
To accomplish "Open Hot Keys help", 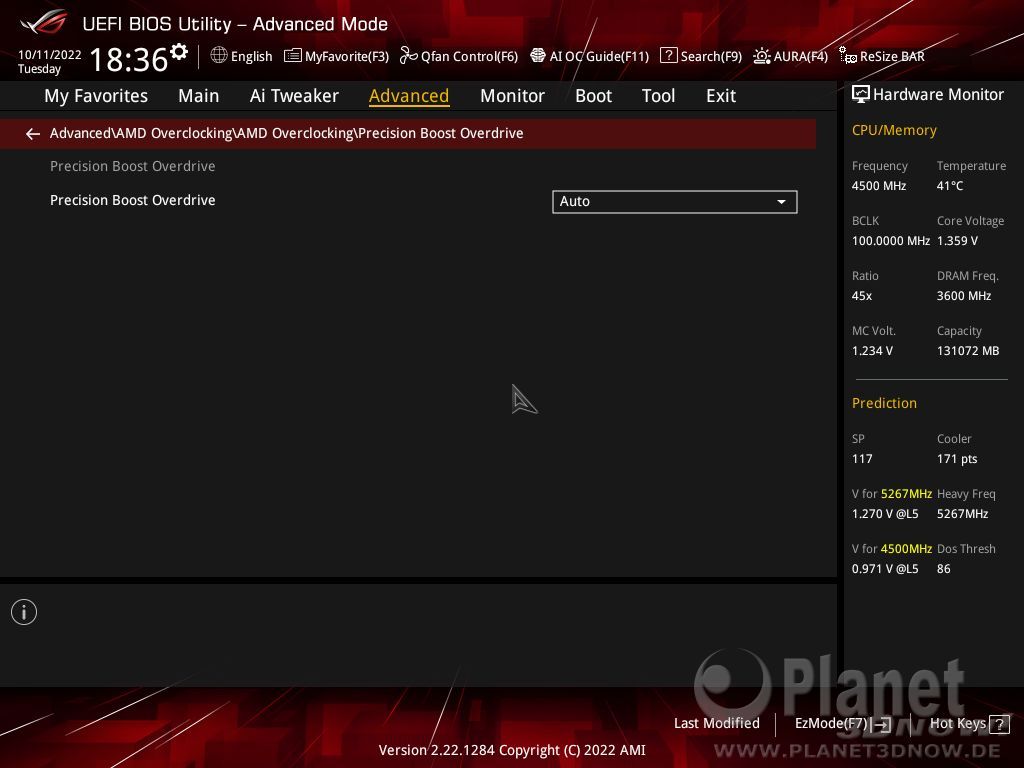I will pos(957,724).
